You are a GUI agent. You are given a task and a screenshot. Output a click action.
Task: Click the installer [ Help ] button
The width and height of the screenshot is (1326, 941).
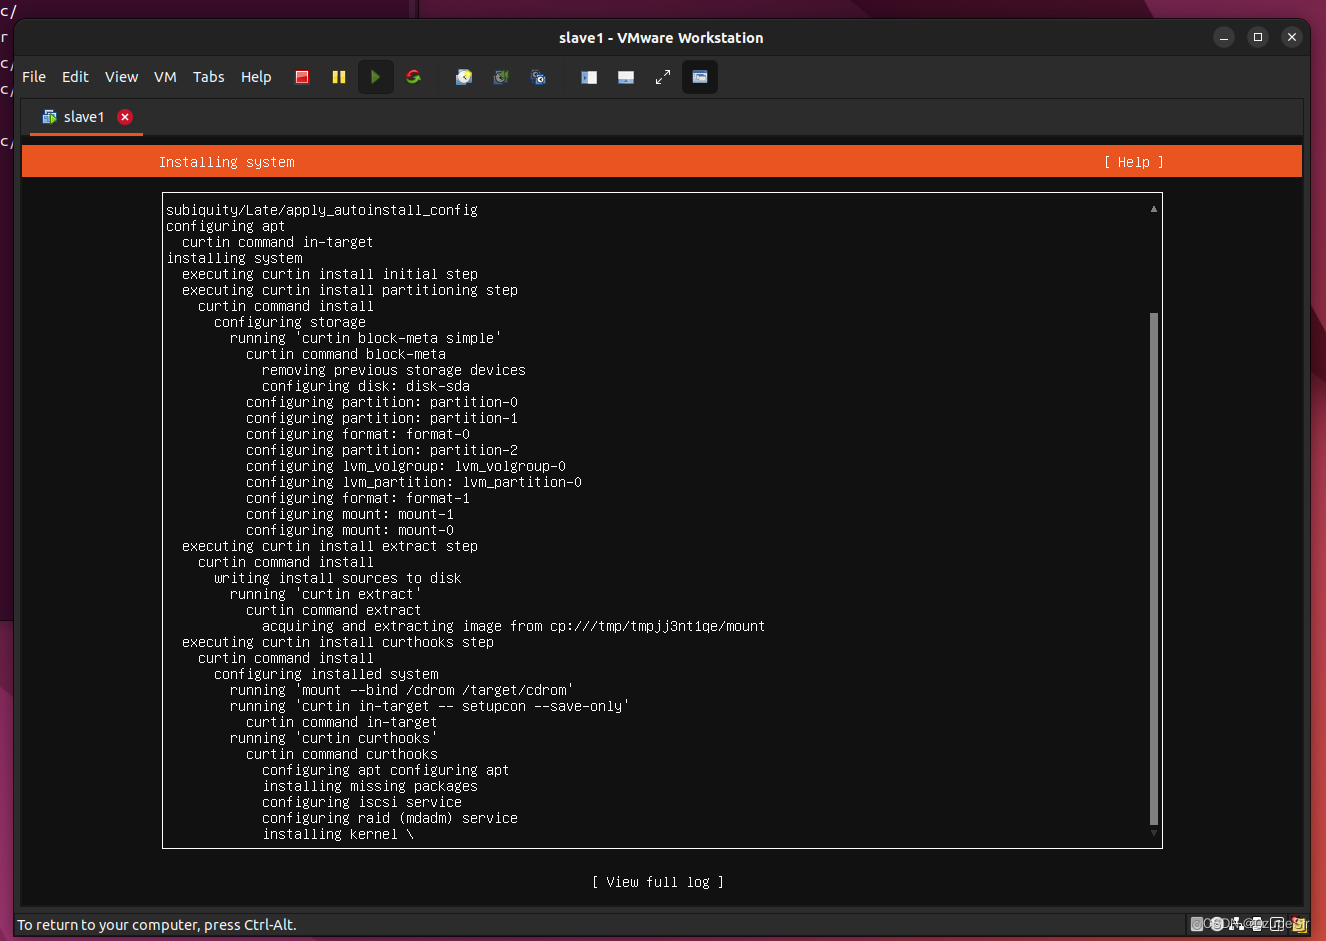(1134, 162)
